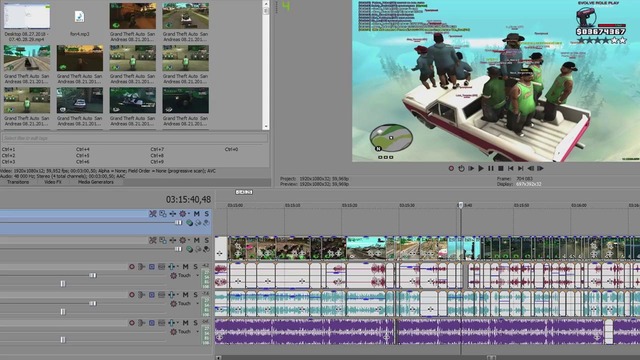The height and width of the screenshot is (360, 640).
Task: Click Next Frame in preview transport
Action: click(540, 168)
